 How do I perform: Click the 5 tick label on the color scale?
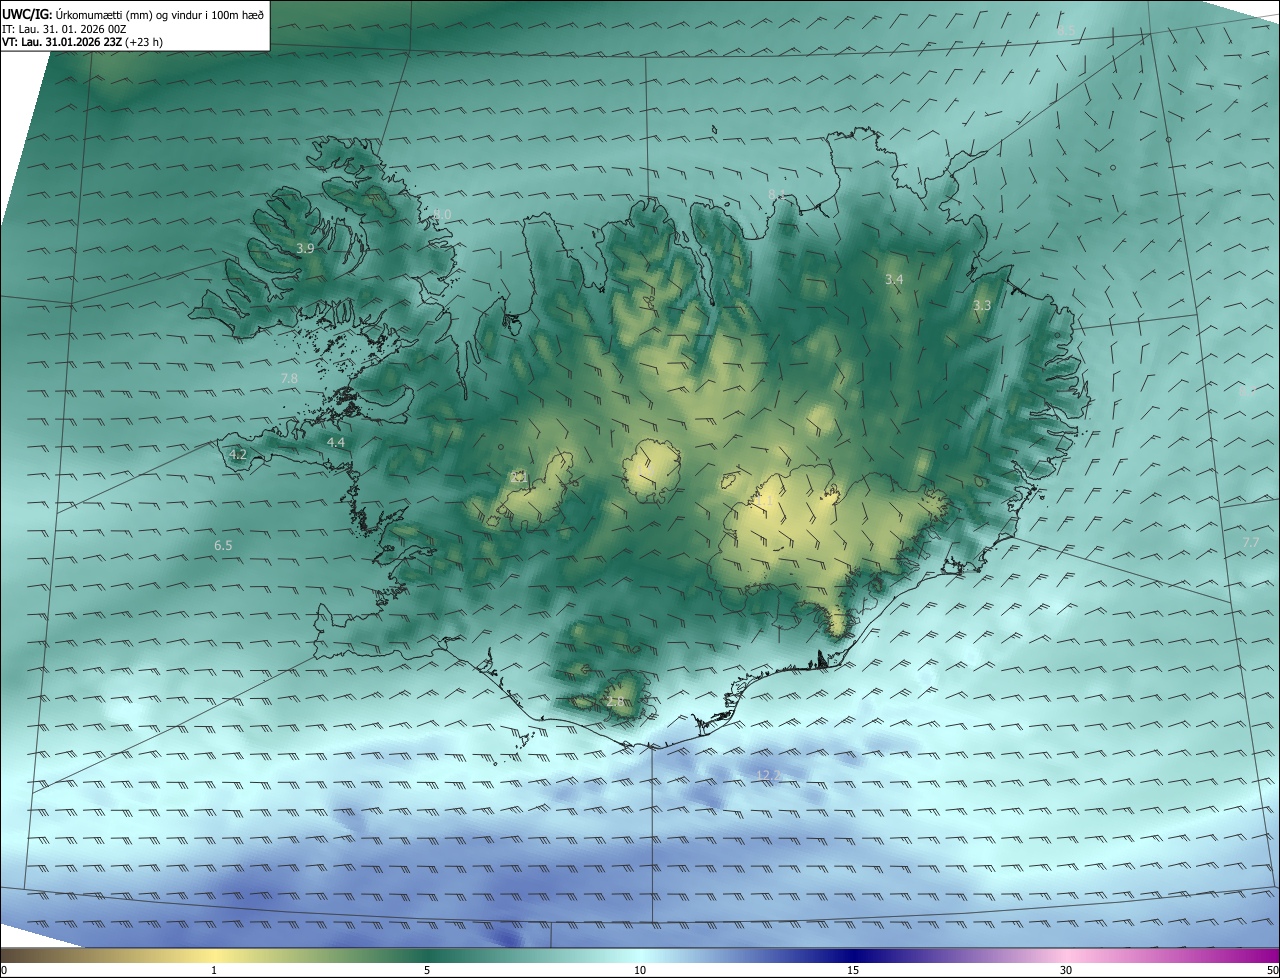click(x=427, y=970)
